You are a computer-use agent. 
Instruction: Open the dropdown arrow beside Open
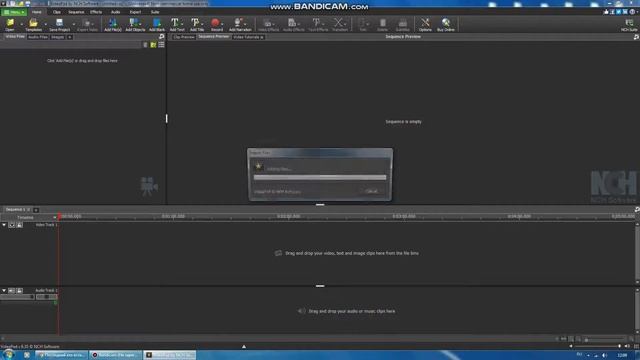click(21, 24)
